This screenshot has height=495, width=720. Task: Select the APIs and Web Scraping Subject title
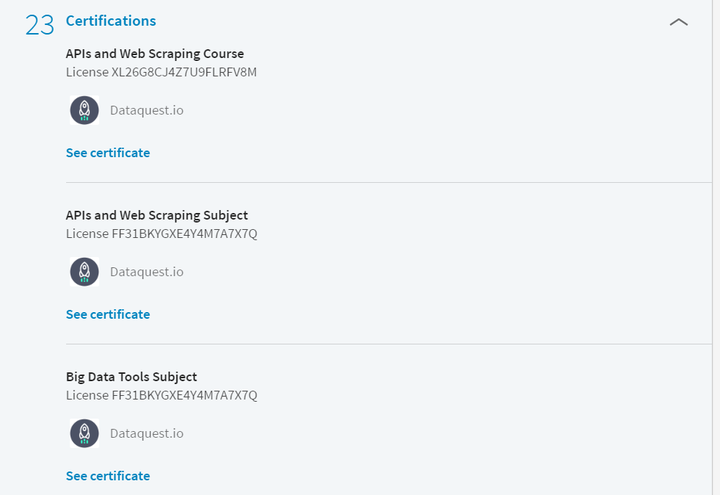coord(157,215)
